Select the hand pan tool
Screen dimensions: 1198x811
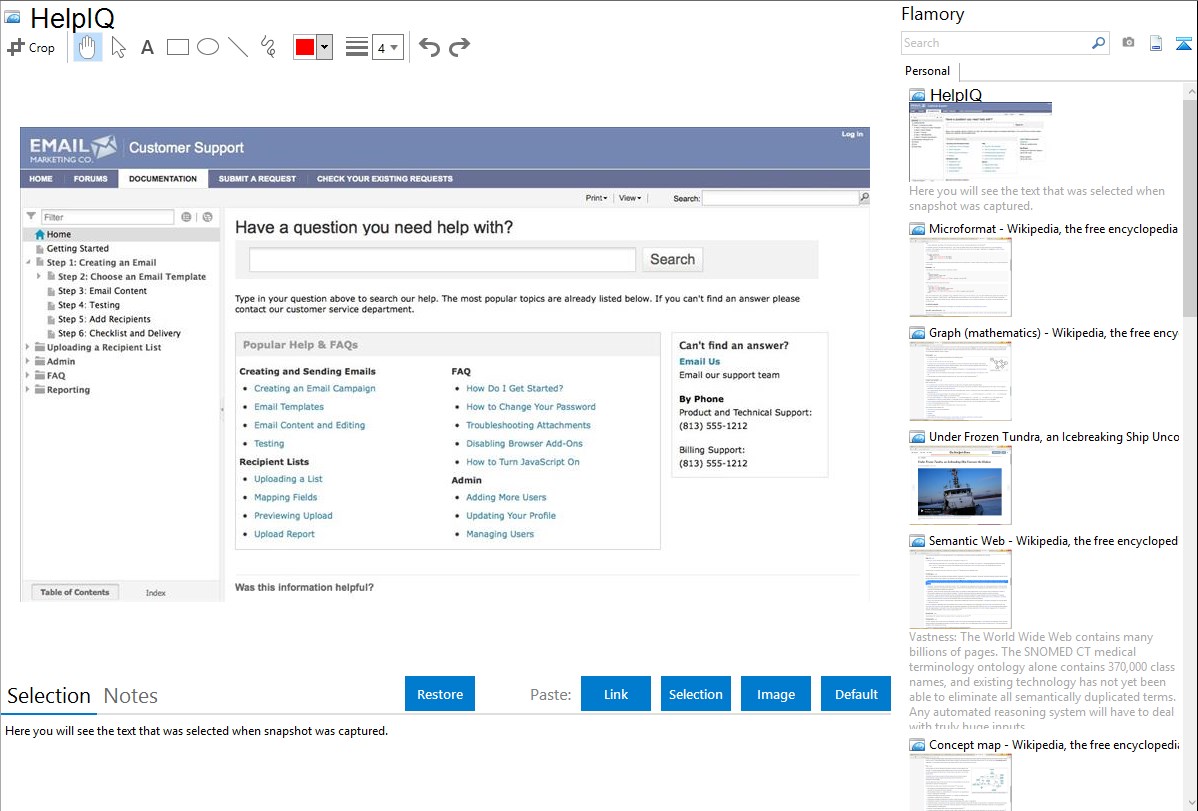pos(87,47)
